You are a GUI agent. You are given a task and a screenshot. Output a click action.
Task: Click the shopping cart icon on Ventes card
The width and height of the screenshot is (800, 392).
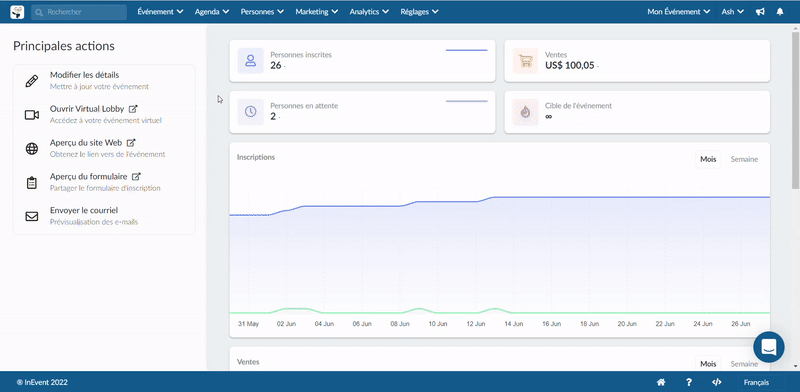coord(526,61)
